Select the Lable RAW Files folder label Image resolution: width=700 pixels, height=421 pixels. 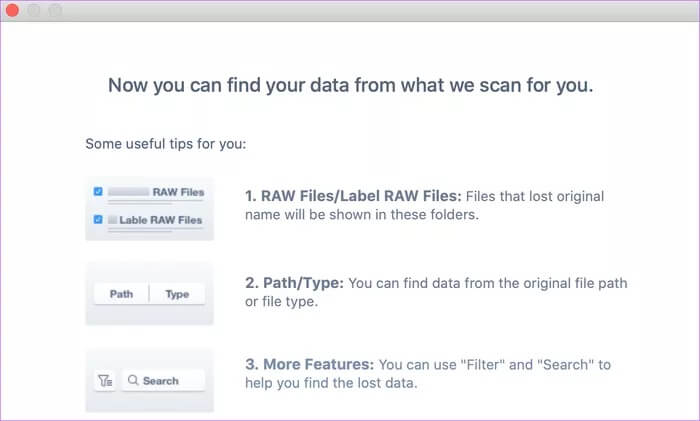click(161, 220)
